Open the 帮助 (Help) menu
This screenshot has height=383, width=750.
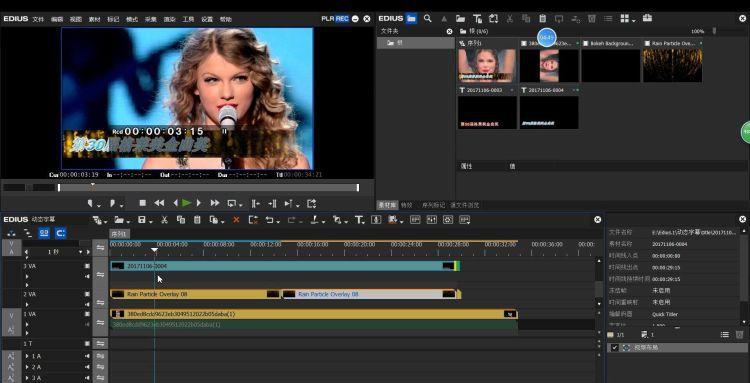(x=225, y=19)
